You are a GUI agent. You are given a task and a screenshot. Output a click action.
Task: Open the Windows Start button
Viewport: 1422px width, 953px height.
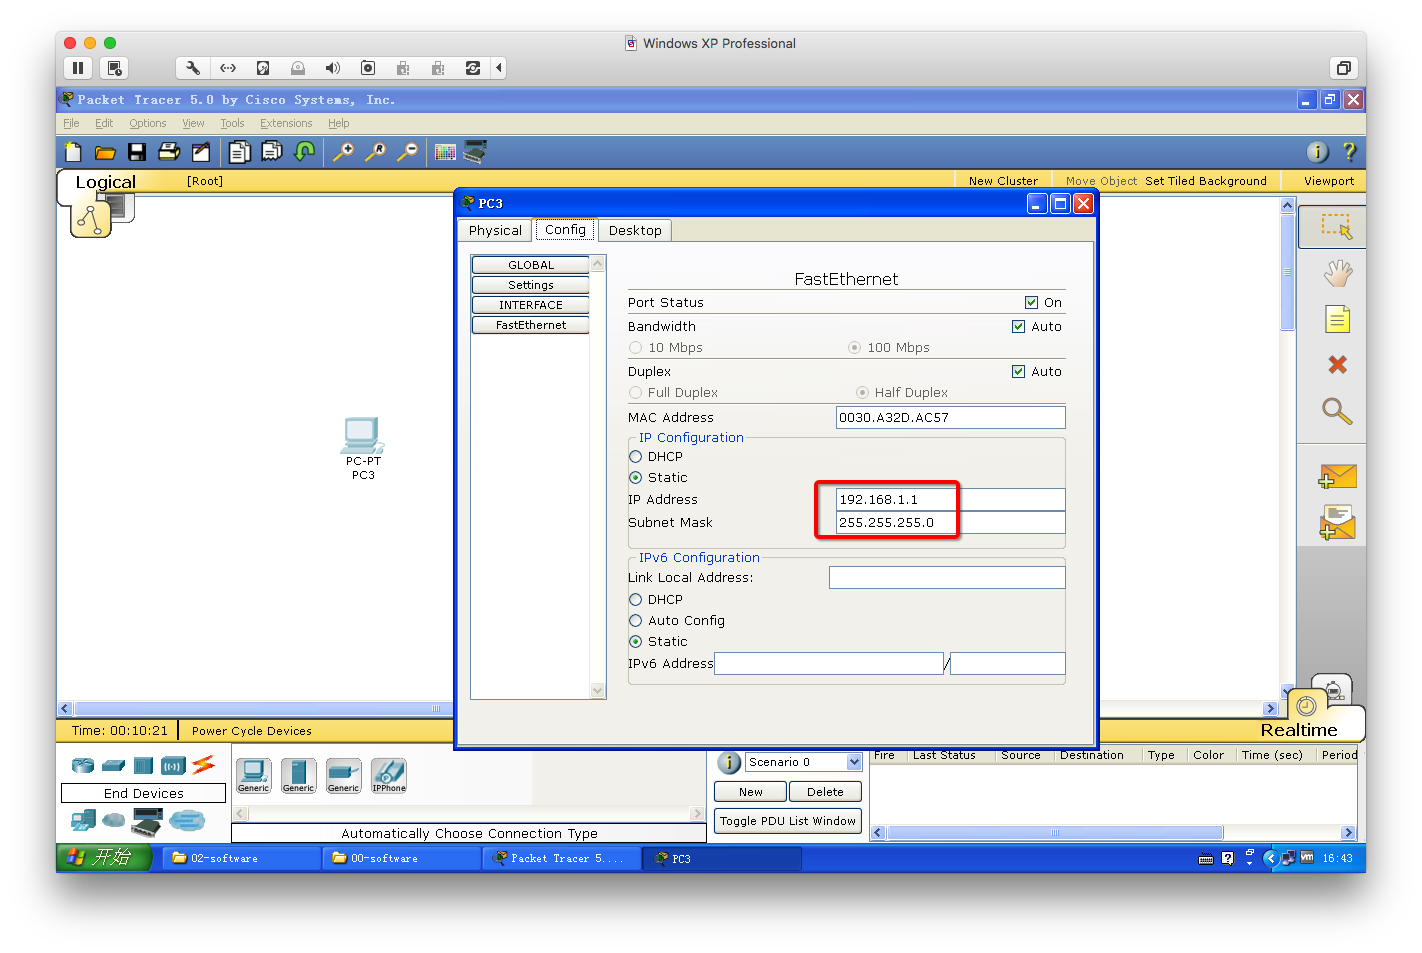[x=104, y=858]
